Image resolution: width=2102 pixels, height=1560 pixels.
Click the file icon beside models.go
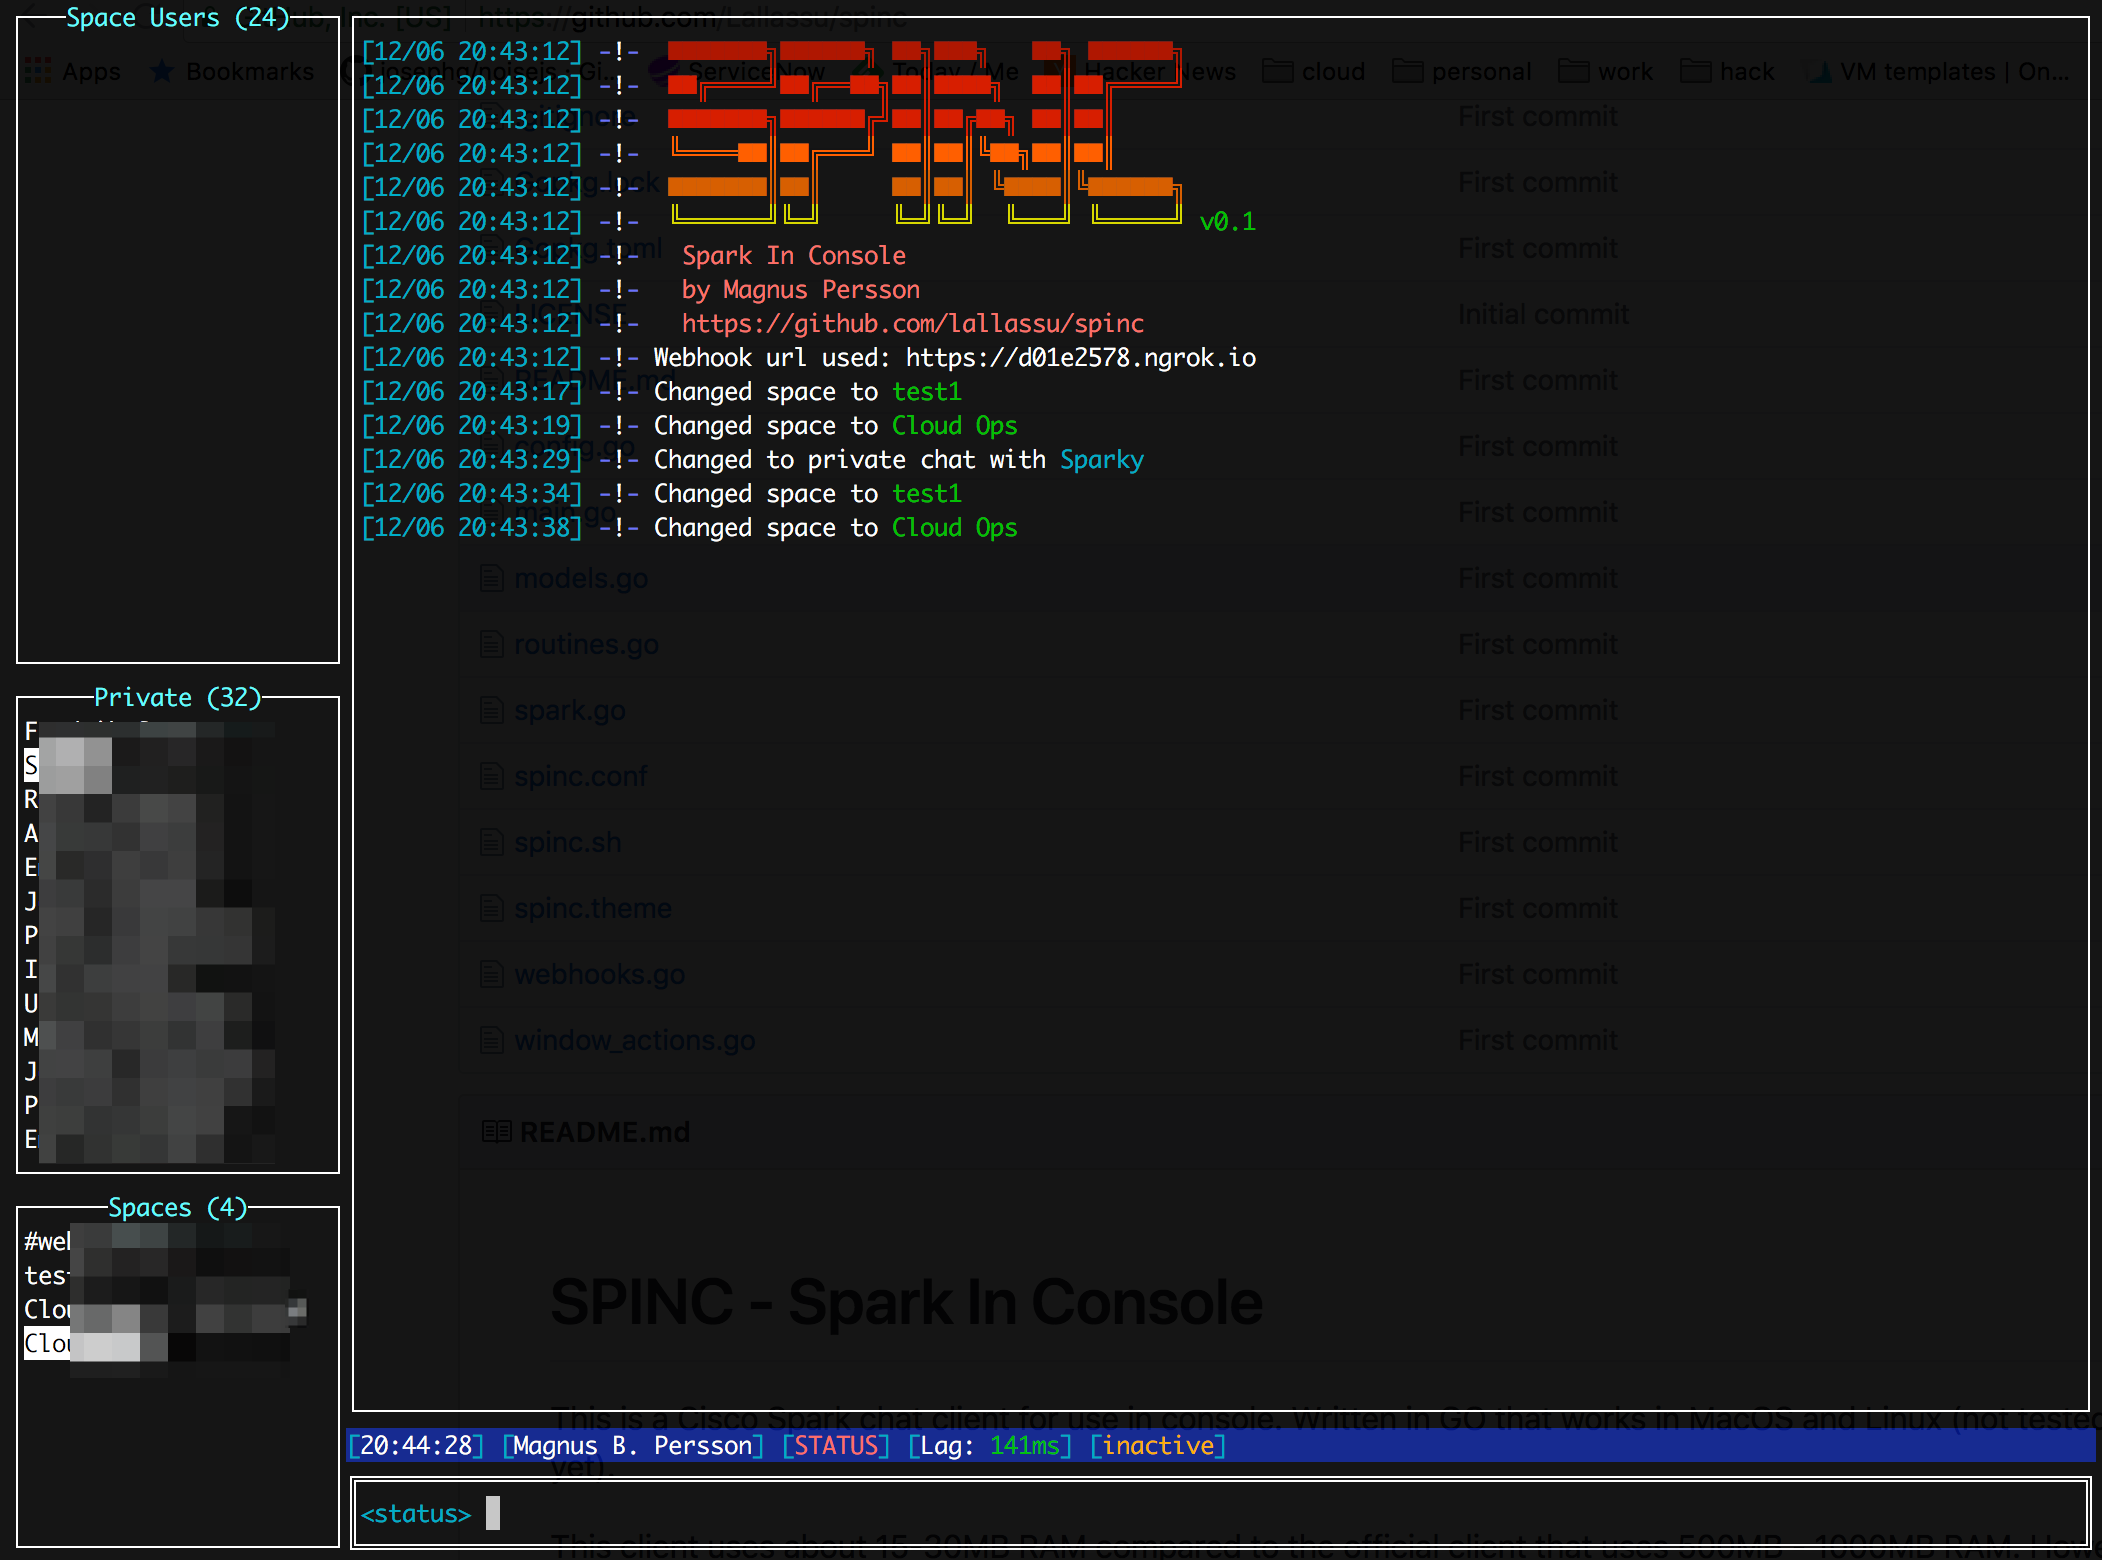pyautogui.click(x=491, y=578)
